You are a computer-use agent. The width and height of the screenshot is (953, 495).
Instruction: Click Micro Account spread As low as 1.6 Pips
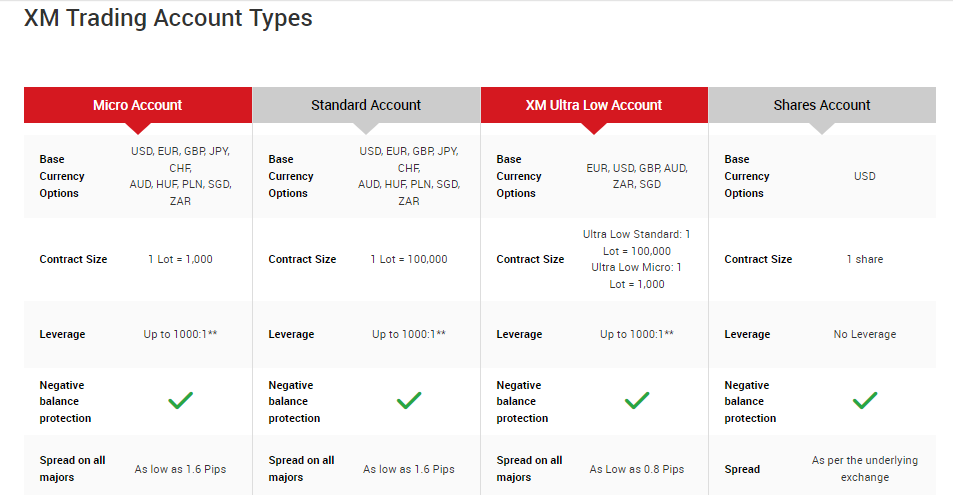tap(181, 469)
